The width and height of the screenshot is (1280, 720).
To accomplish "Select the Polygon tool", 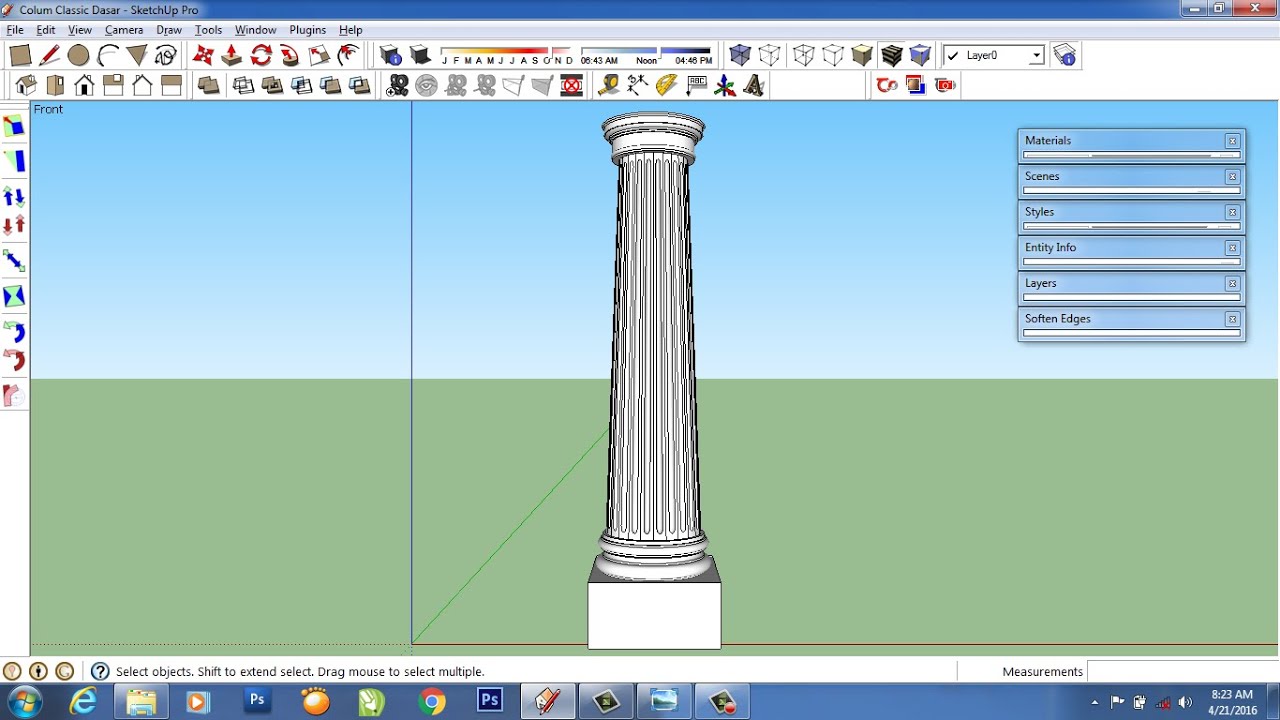I will pos(137,56).
